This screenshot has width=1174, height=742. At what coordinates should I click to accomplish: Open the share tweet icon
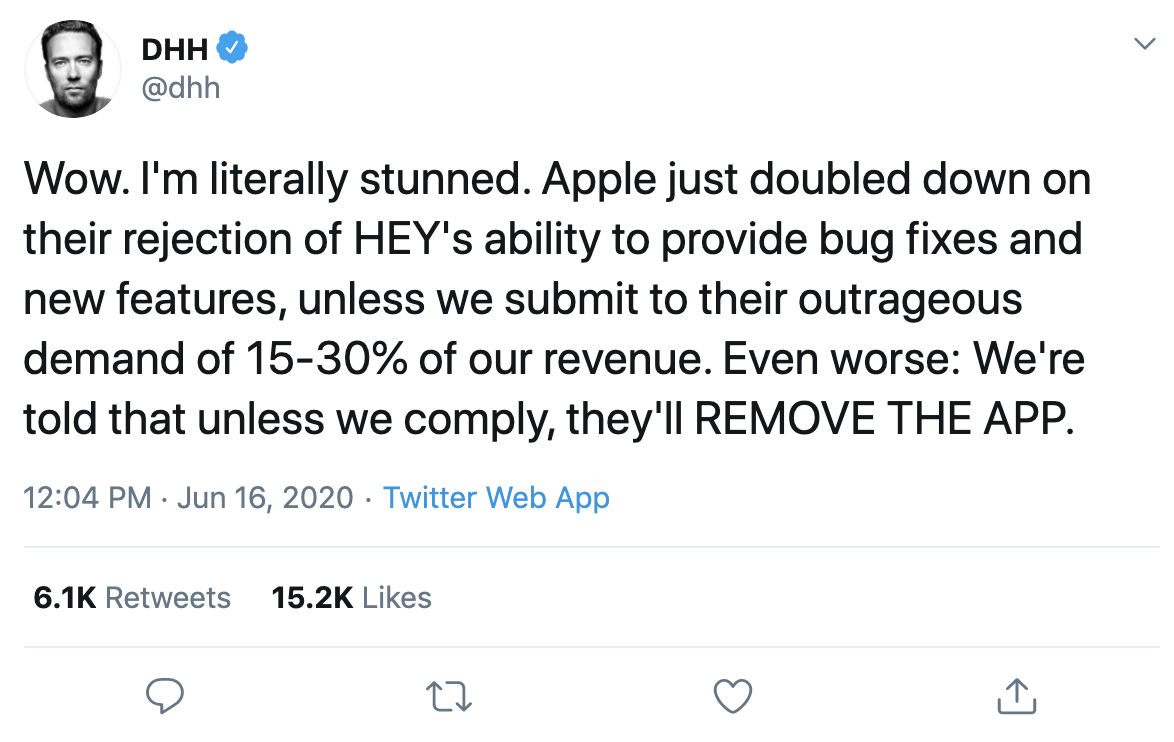1015,695
